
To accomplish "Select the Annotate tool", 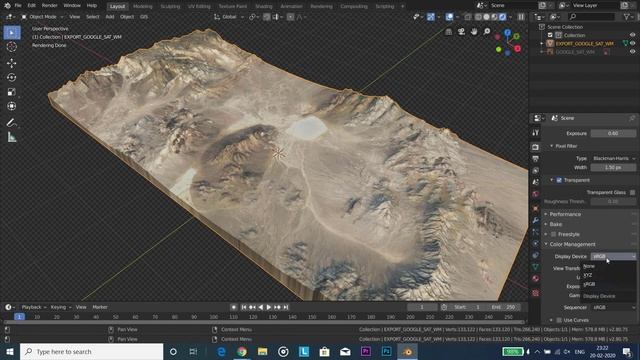I will tap(12, 122).
